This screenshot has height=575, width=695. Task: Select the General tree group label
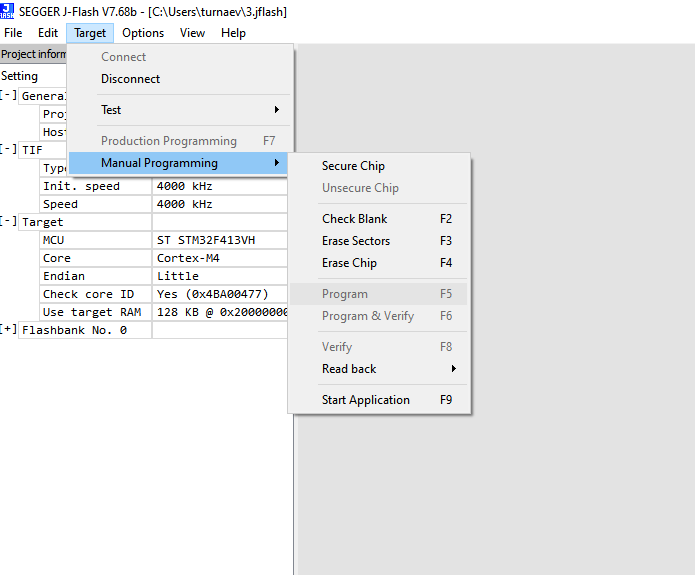point(43,96)
